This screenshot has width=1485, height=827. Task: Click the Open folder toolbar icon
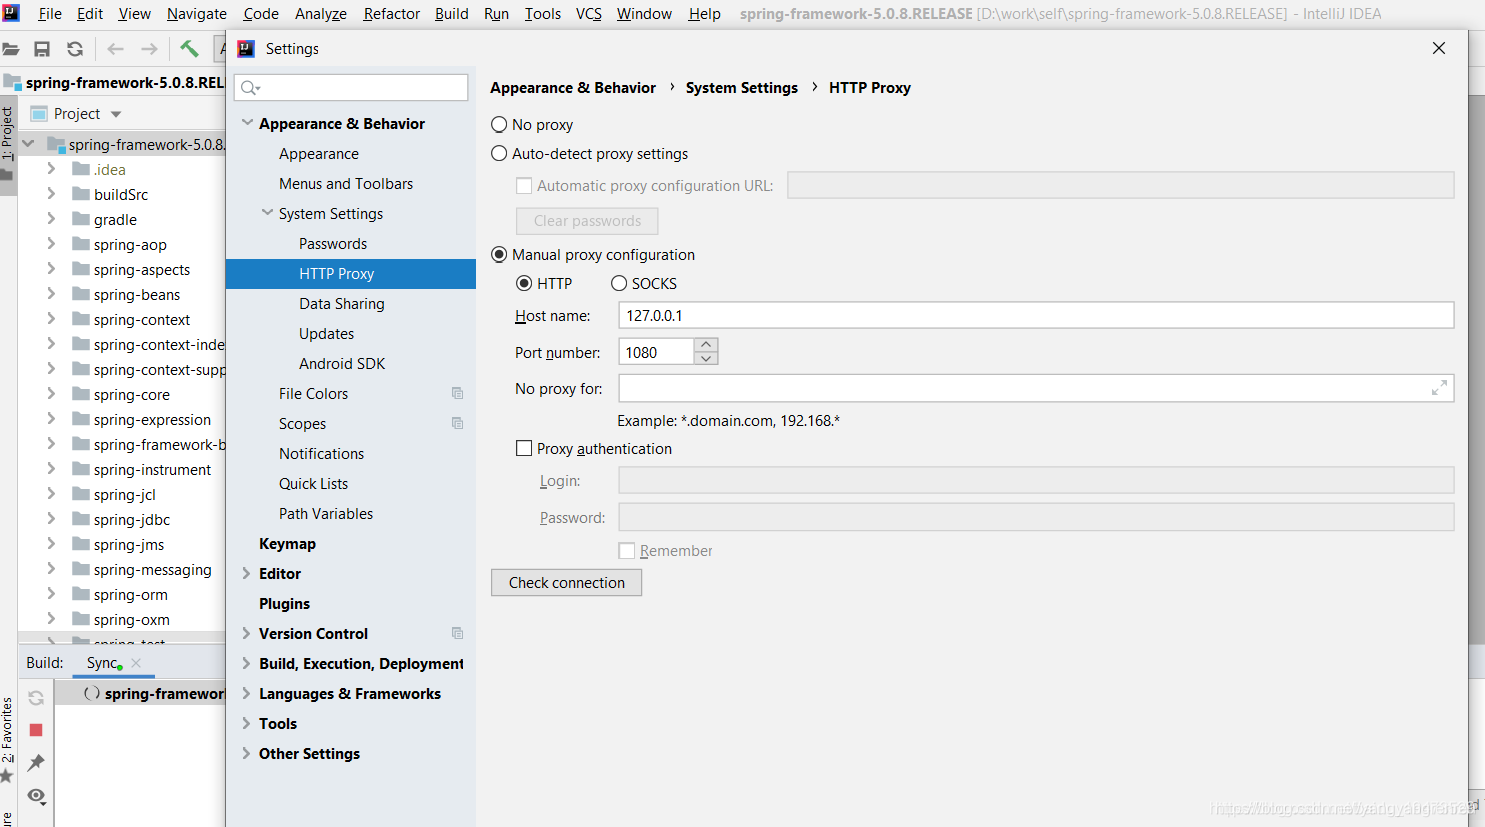coord(10,49)
